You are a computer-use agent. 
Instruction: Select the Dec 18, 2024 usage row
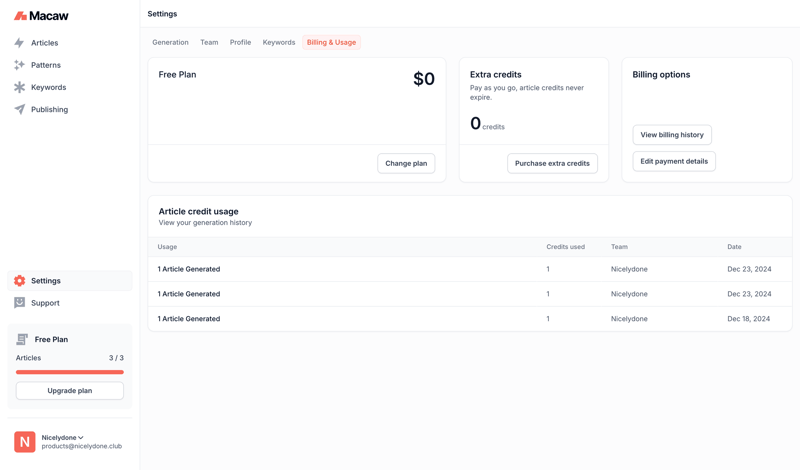(x=470, y=318)
